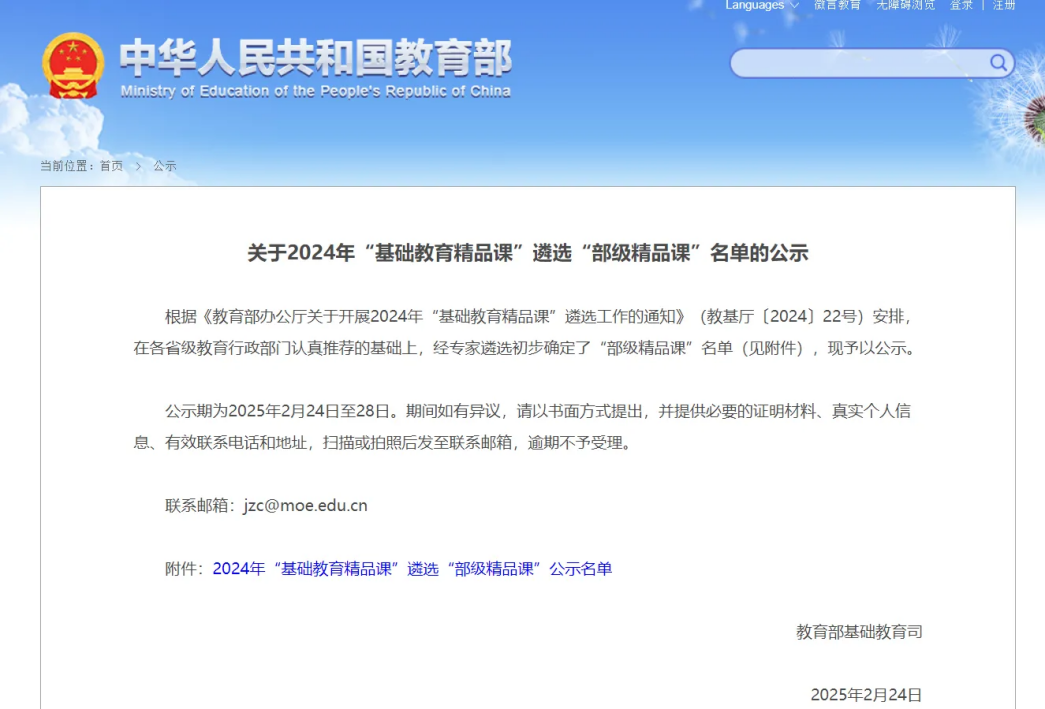Click the magnifier search icon

click(x=998, y=64)
